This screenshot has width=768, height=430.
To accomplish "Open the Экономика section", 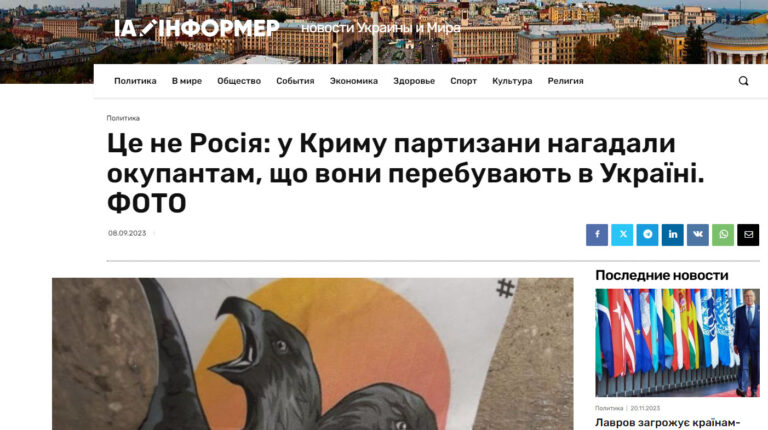I will (x=354, y=81).
